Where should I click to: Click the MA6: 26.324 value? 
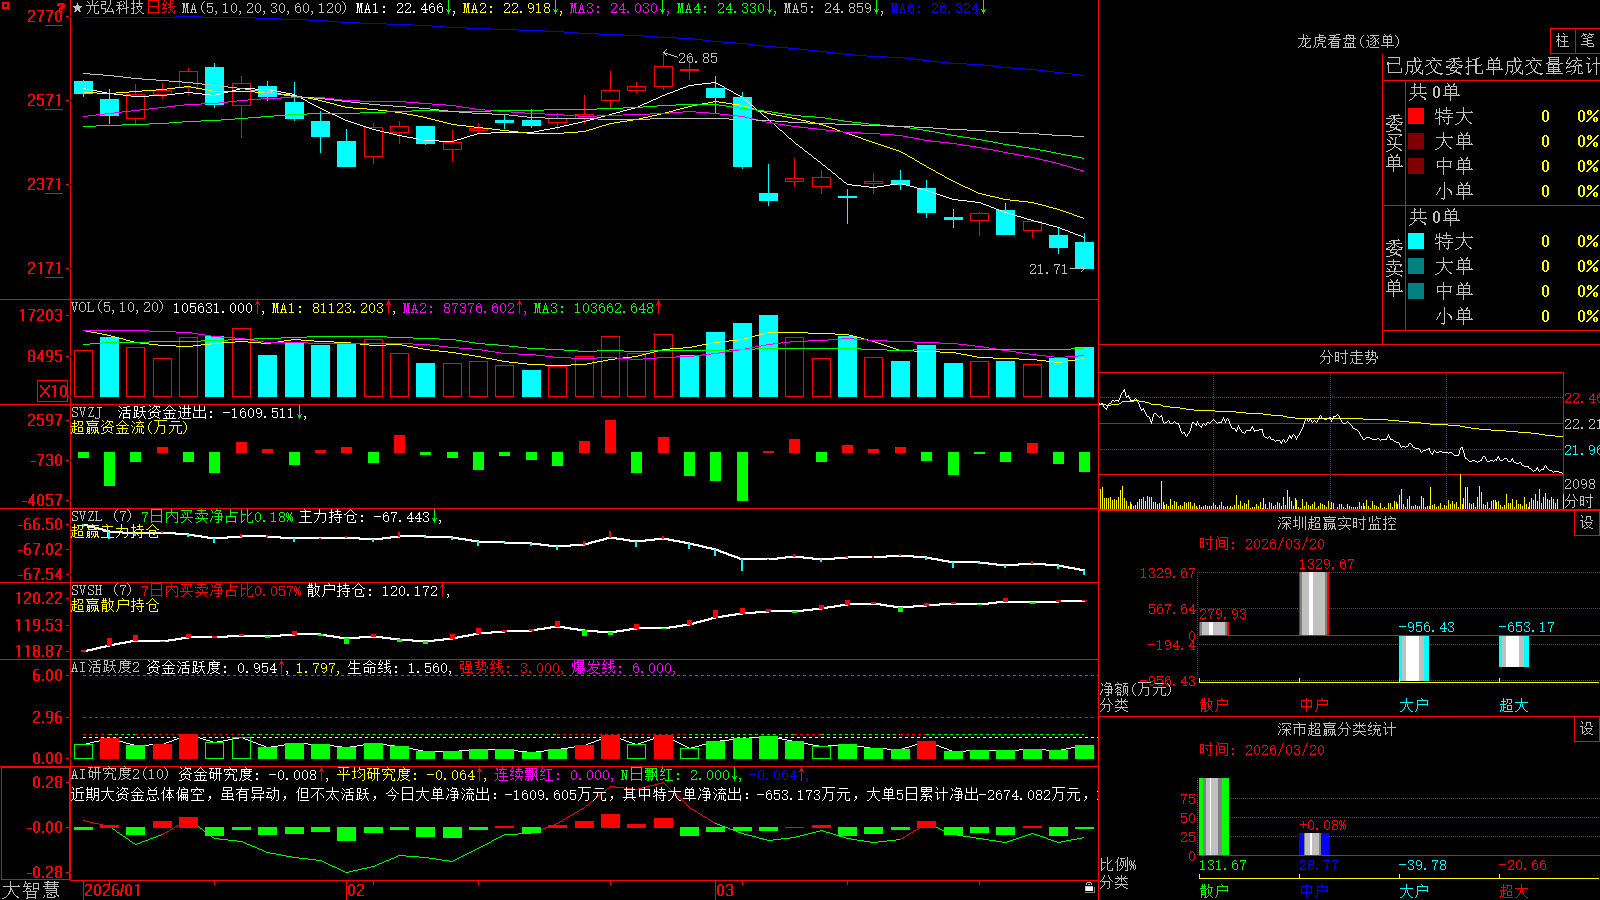pos(934,8)
